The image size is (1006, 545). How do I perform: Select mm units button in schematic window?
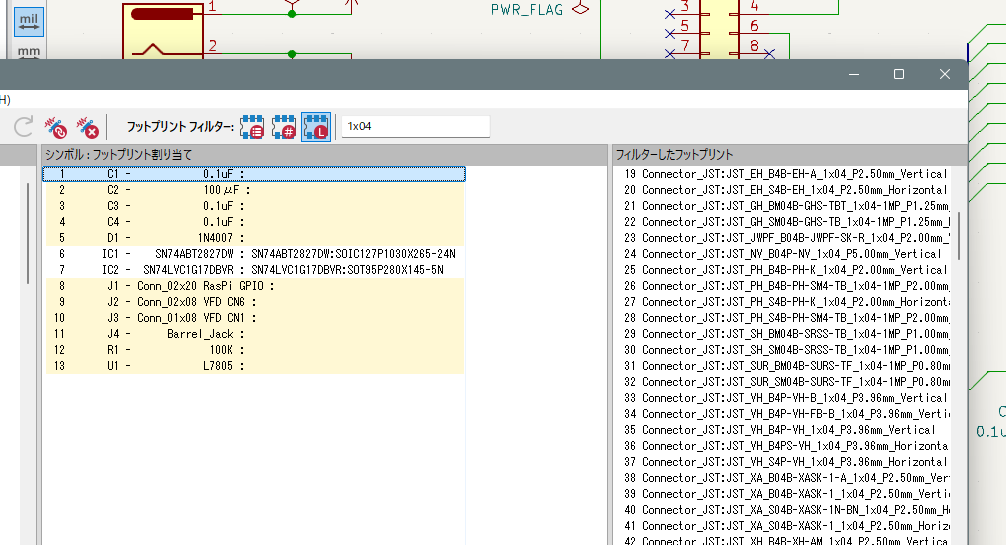[x=29, y=51]
